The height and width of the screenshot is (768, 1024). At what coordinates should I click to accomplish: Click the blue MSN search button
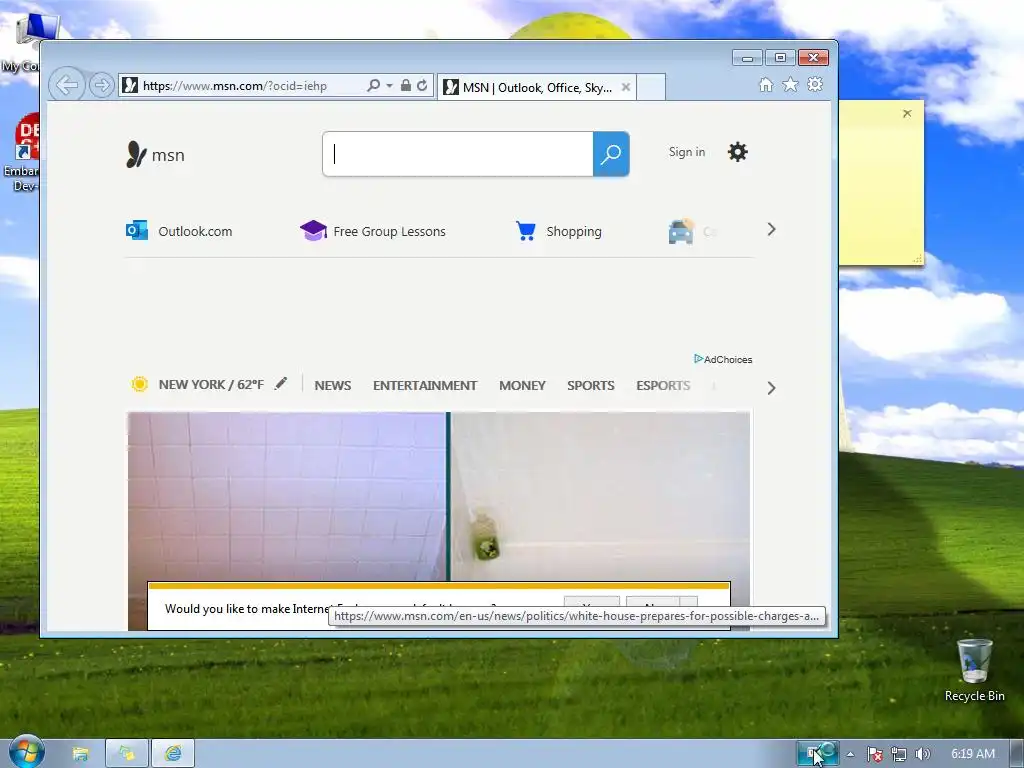(x=611, y=154)
